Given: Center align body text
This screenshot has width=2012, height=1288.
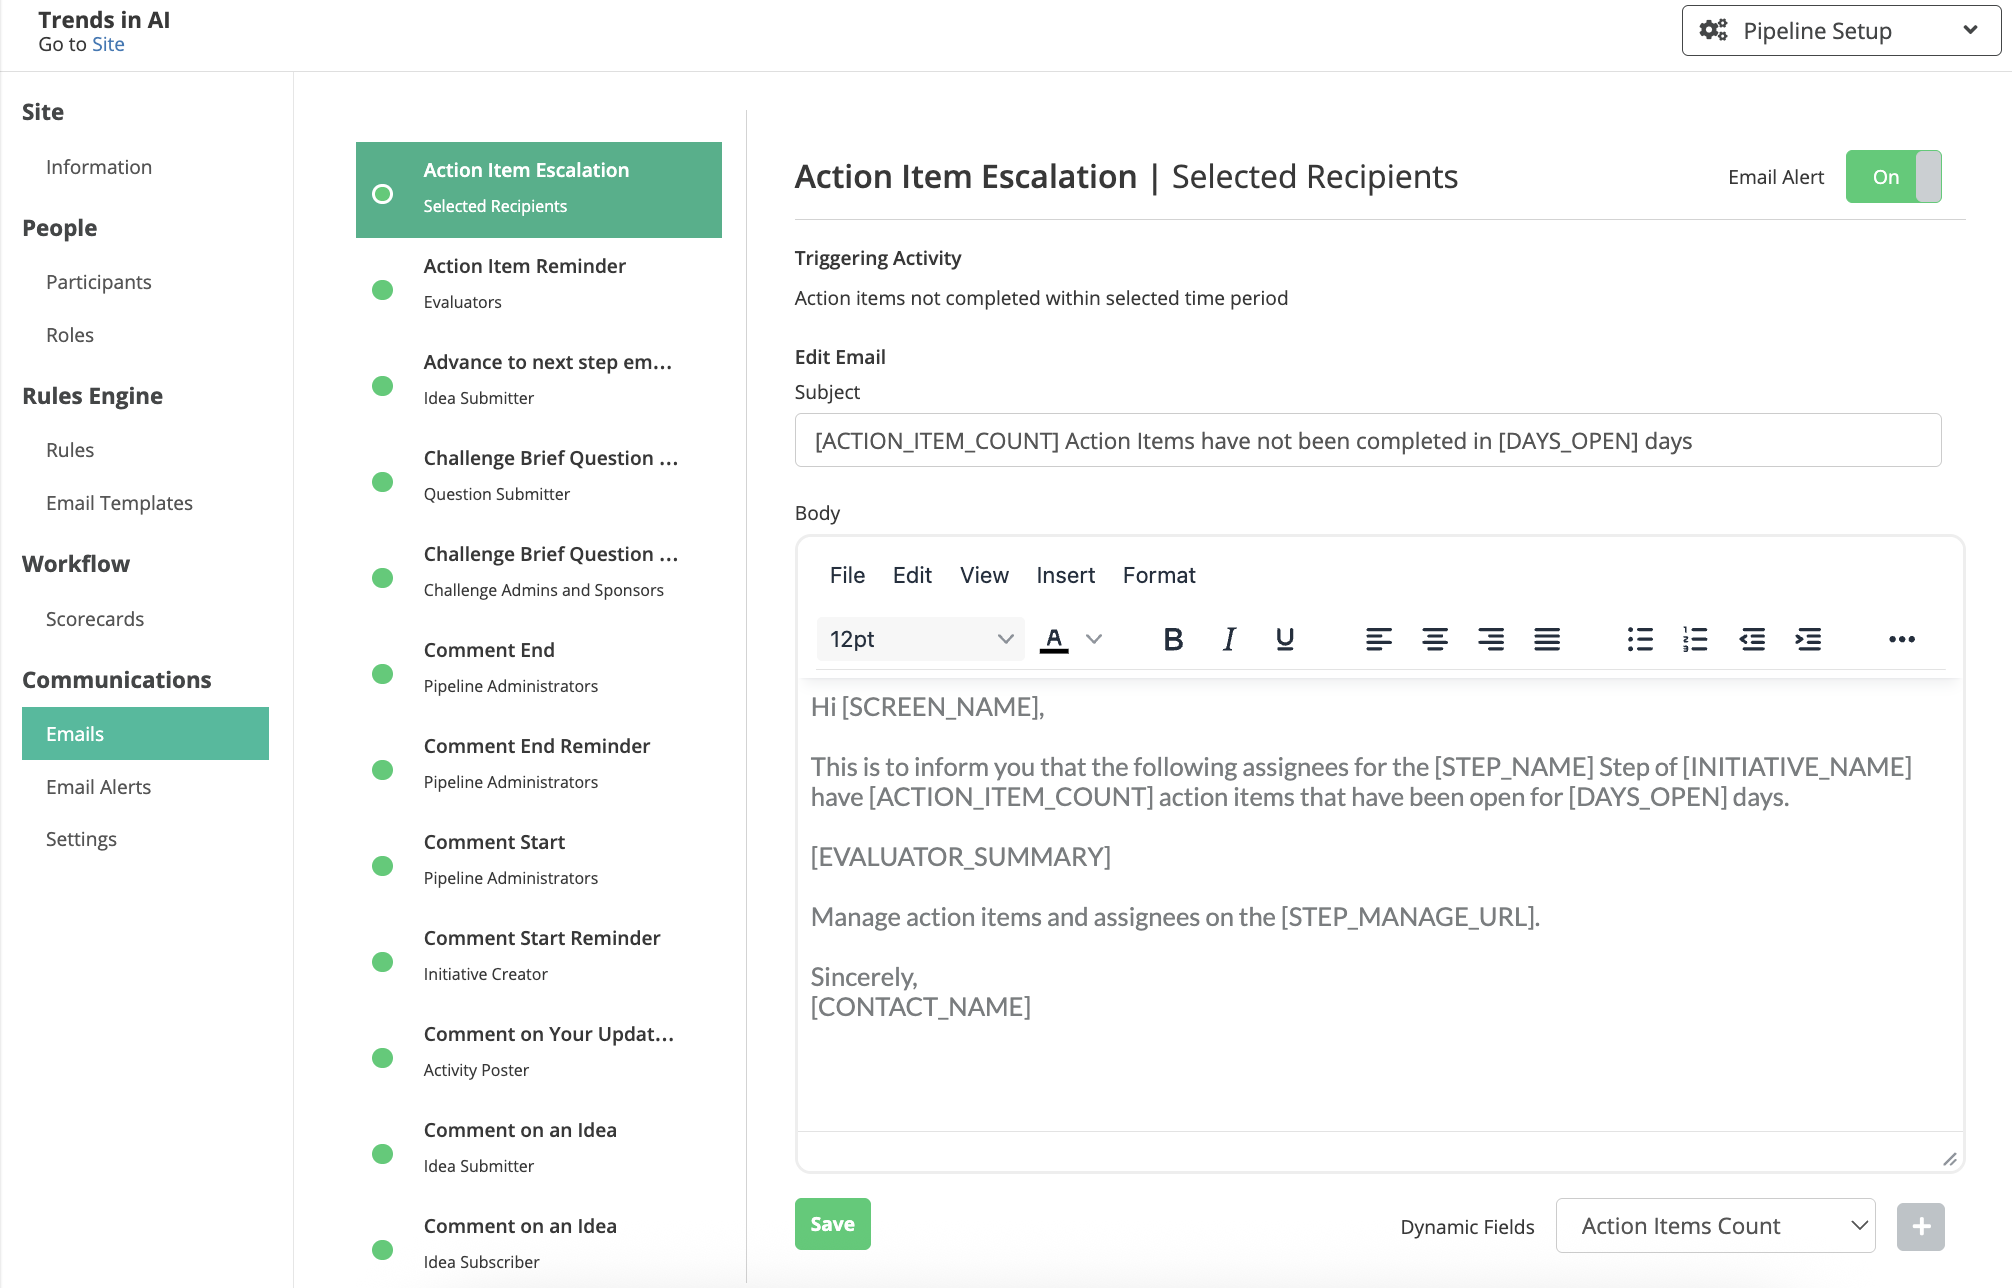Looking at the screenshot, I should pos(1435,639).
